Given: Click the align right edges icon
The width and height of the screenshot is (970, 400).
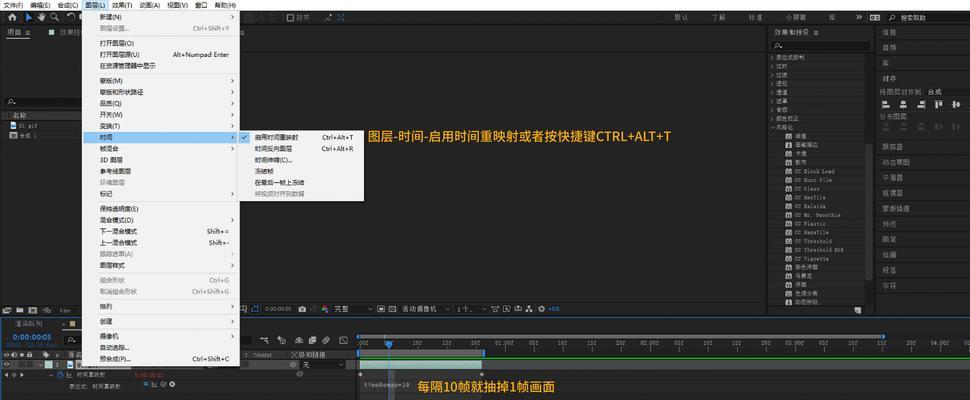Looking at the screenshot, I should (922, 104).
